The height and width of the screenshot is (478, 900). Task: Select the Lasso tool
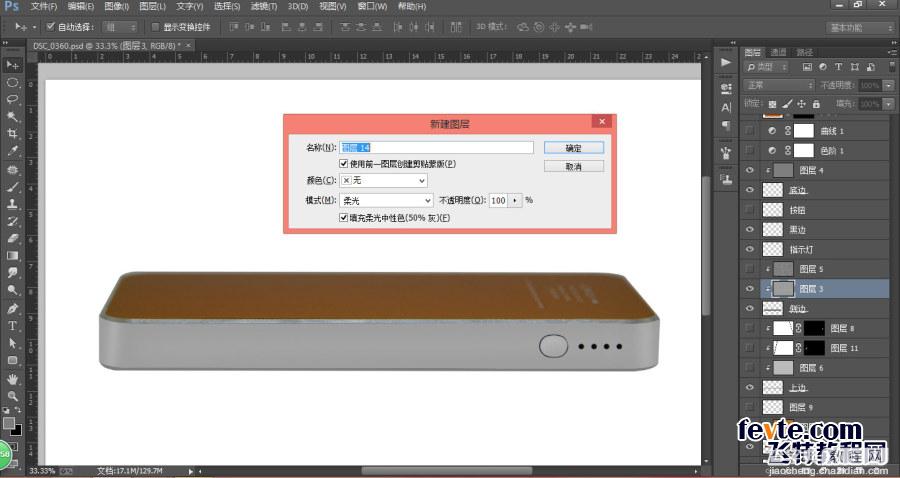pyautogui.click(x=12, y=99)
